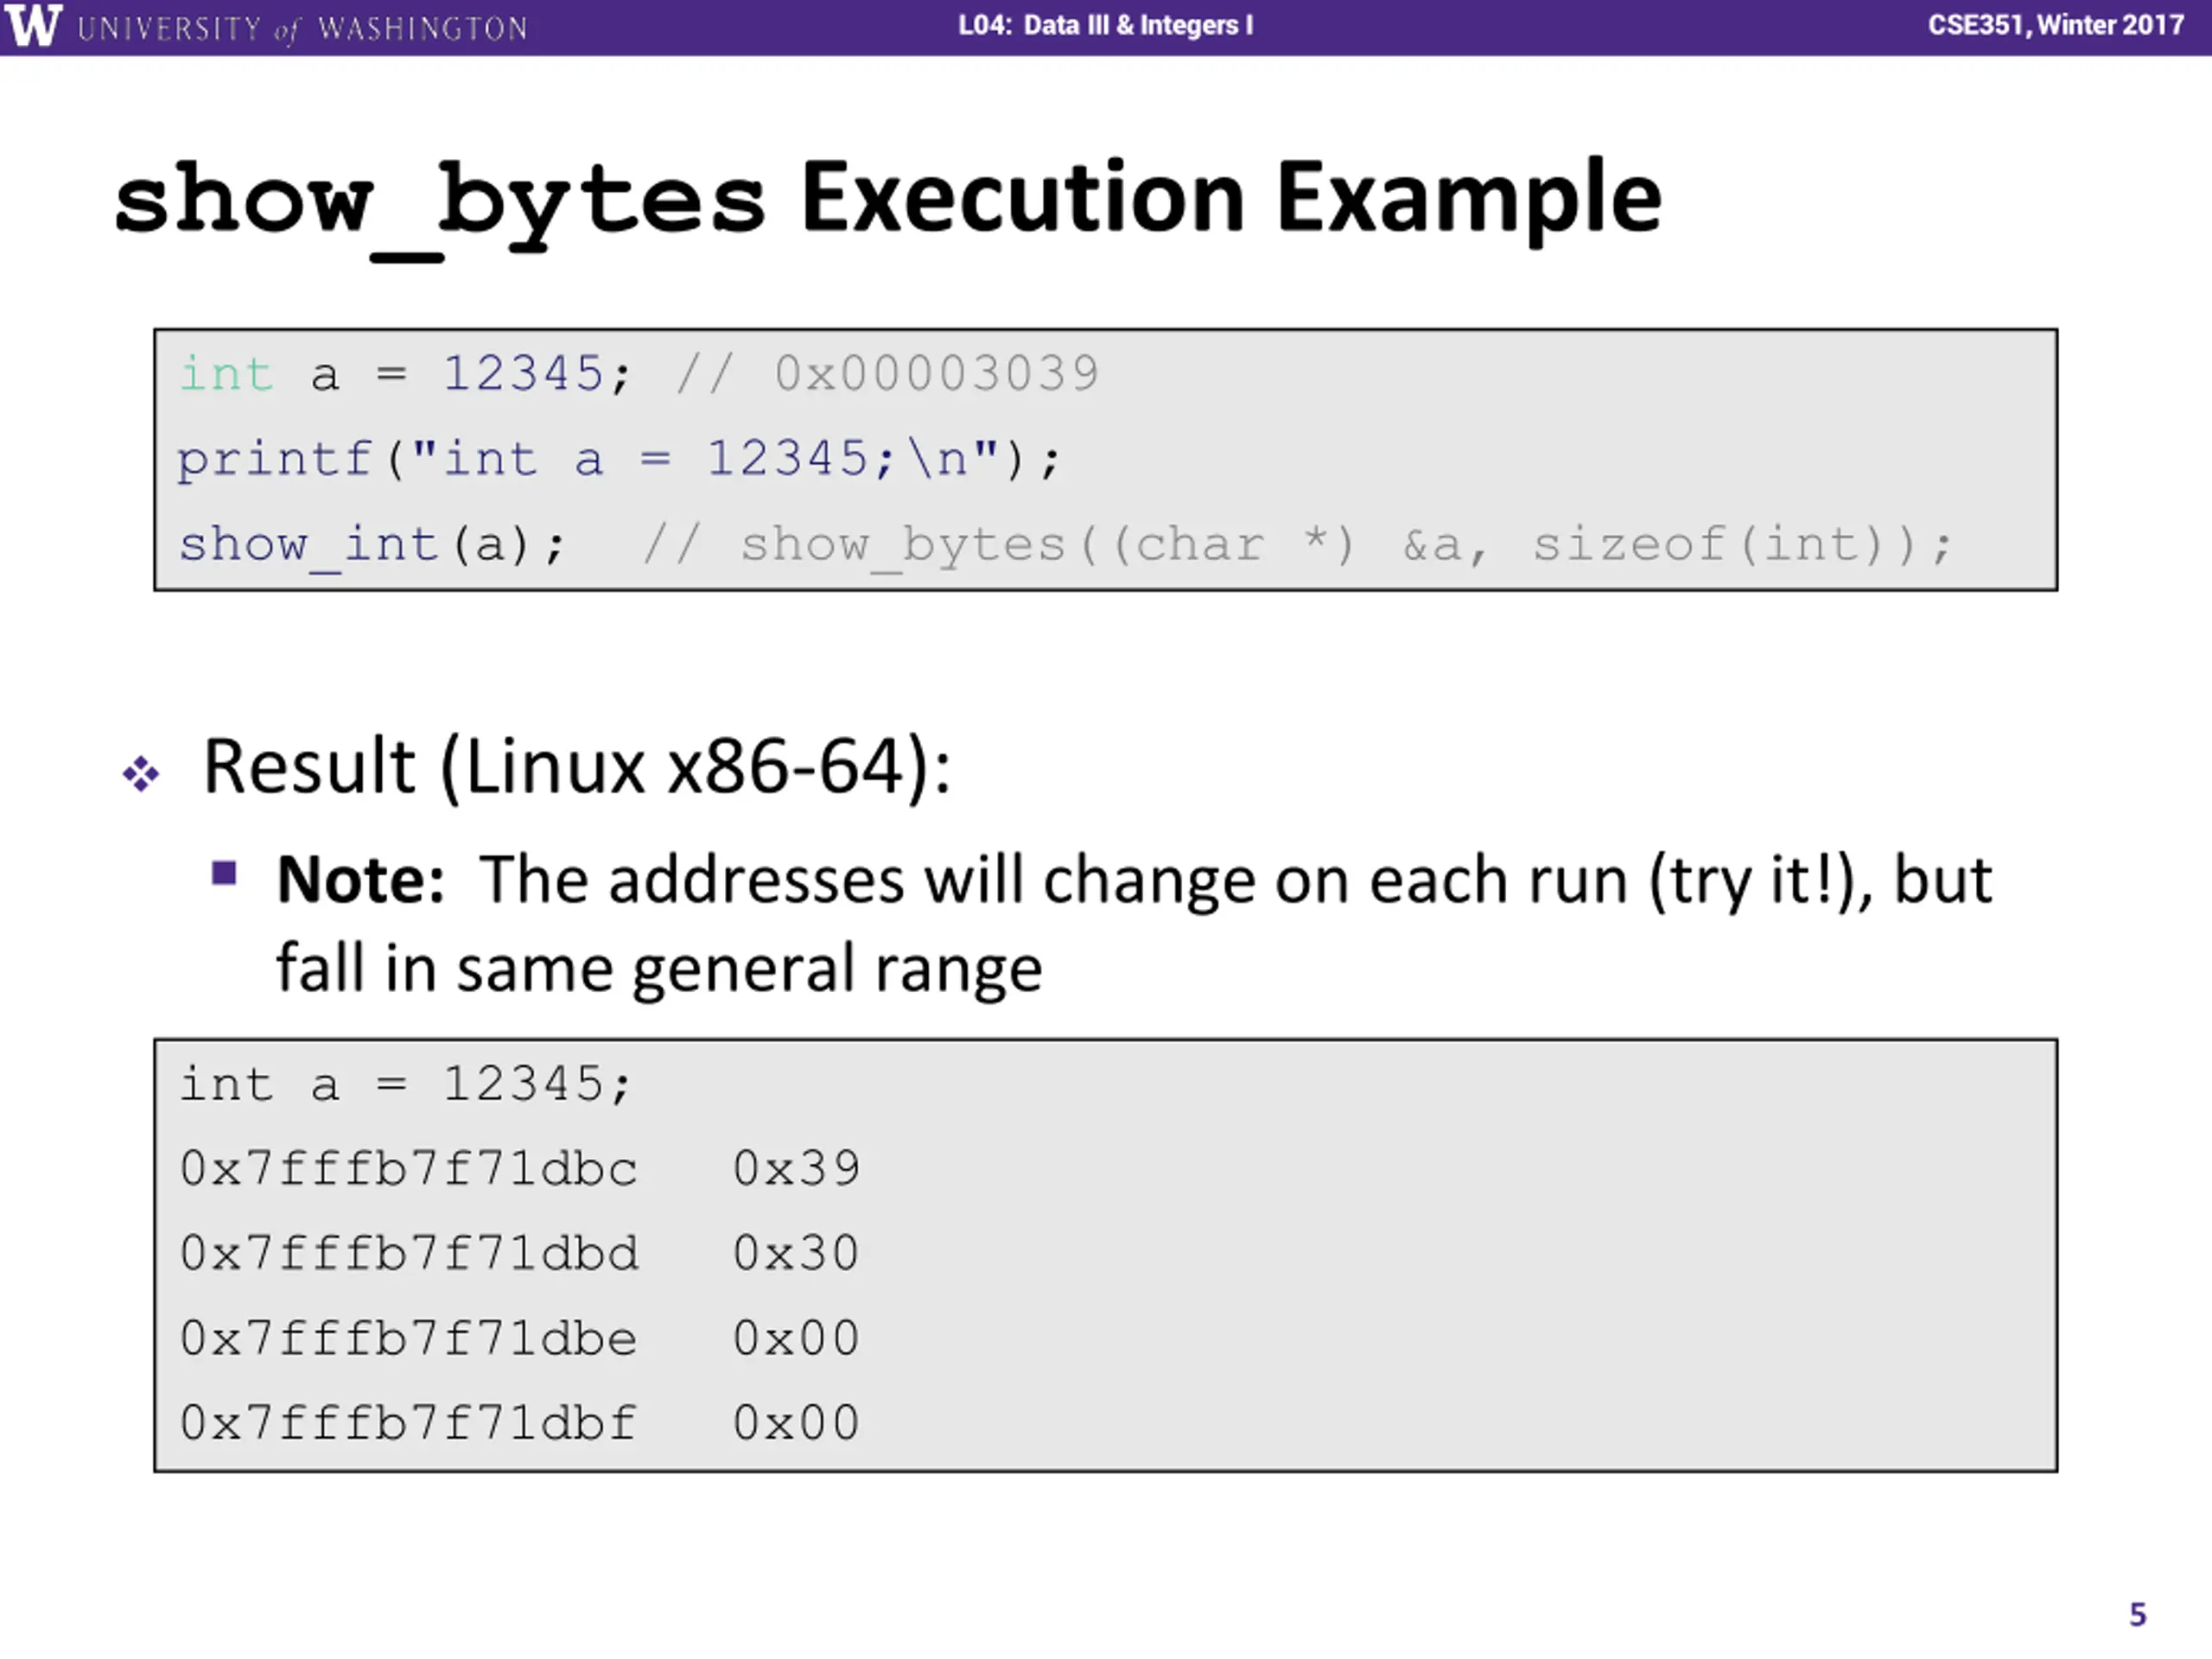Click the address 0x7fffb7f71dbe
2212x1659 pixels.
(408, 1339)
